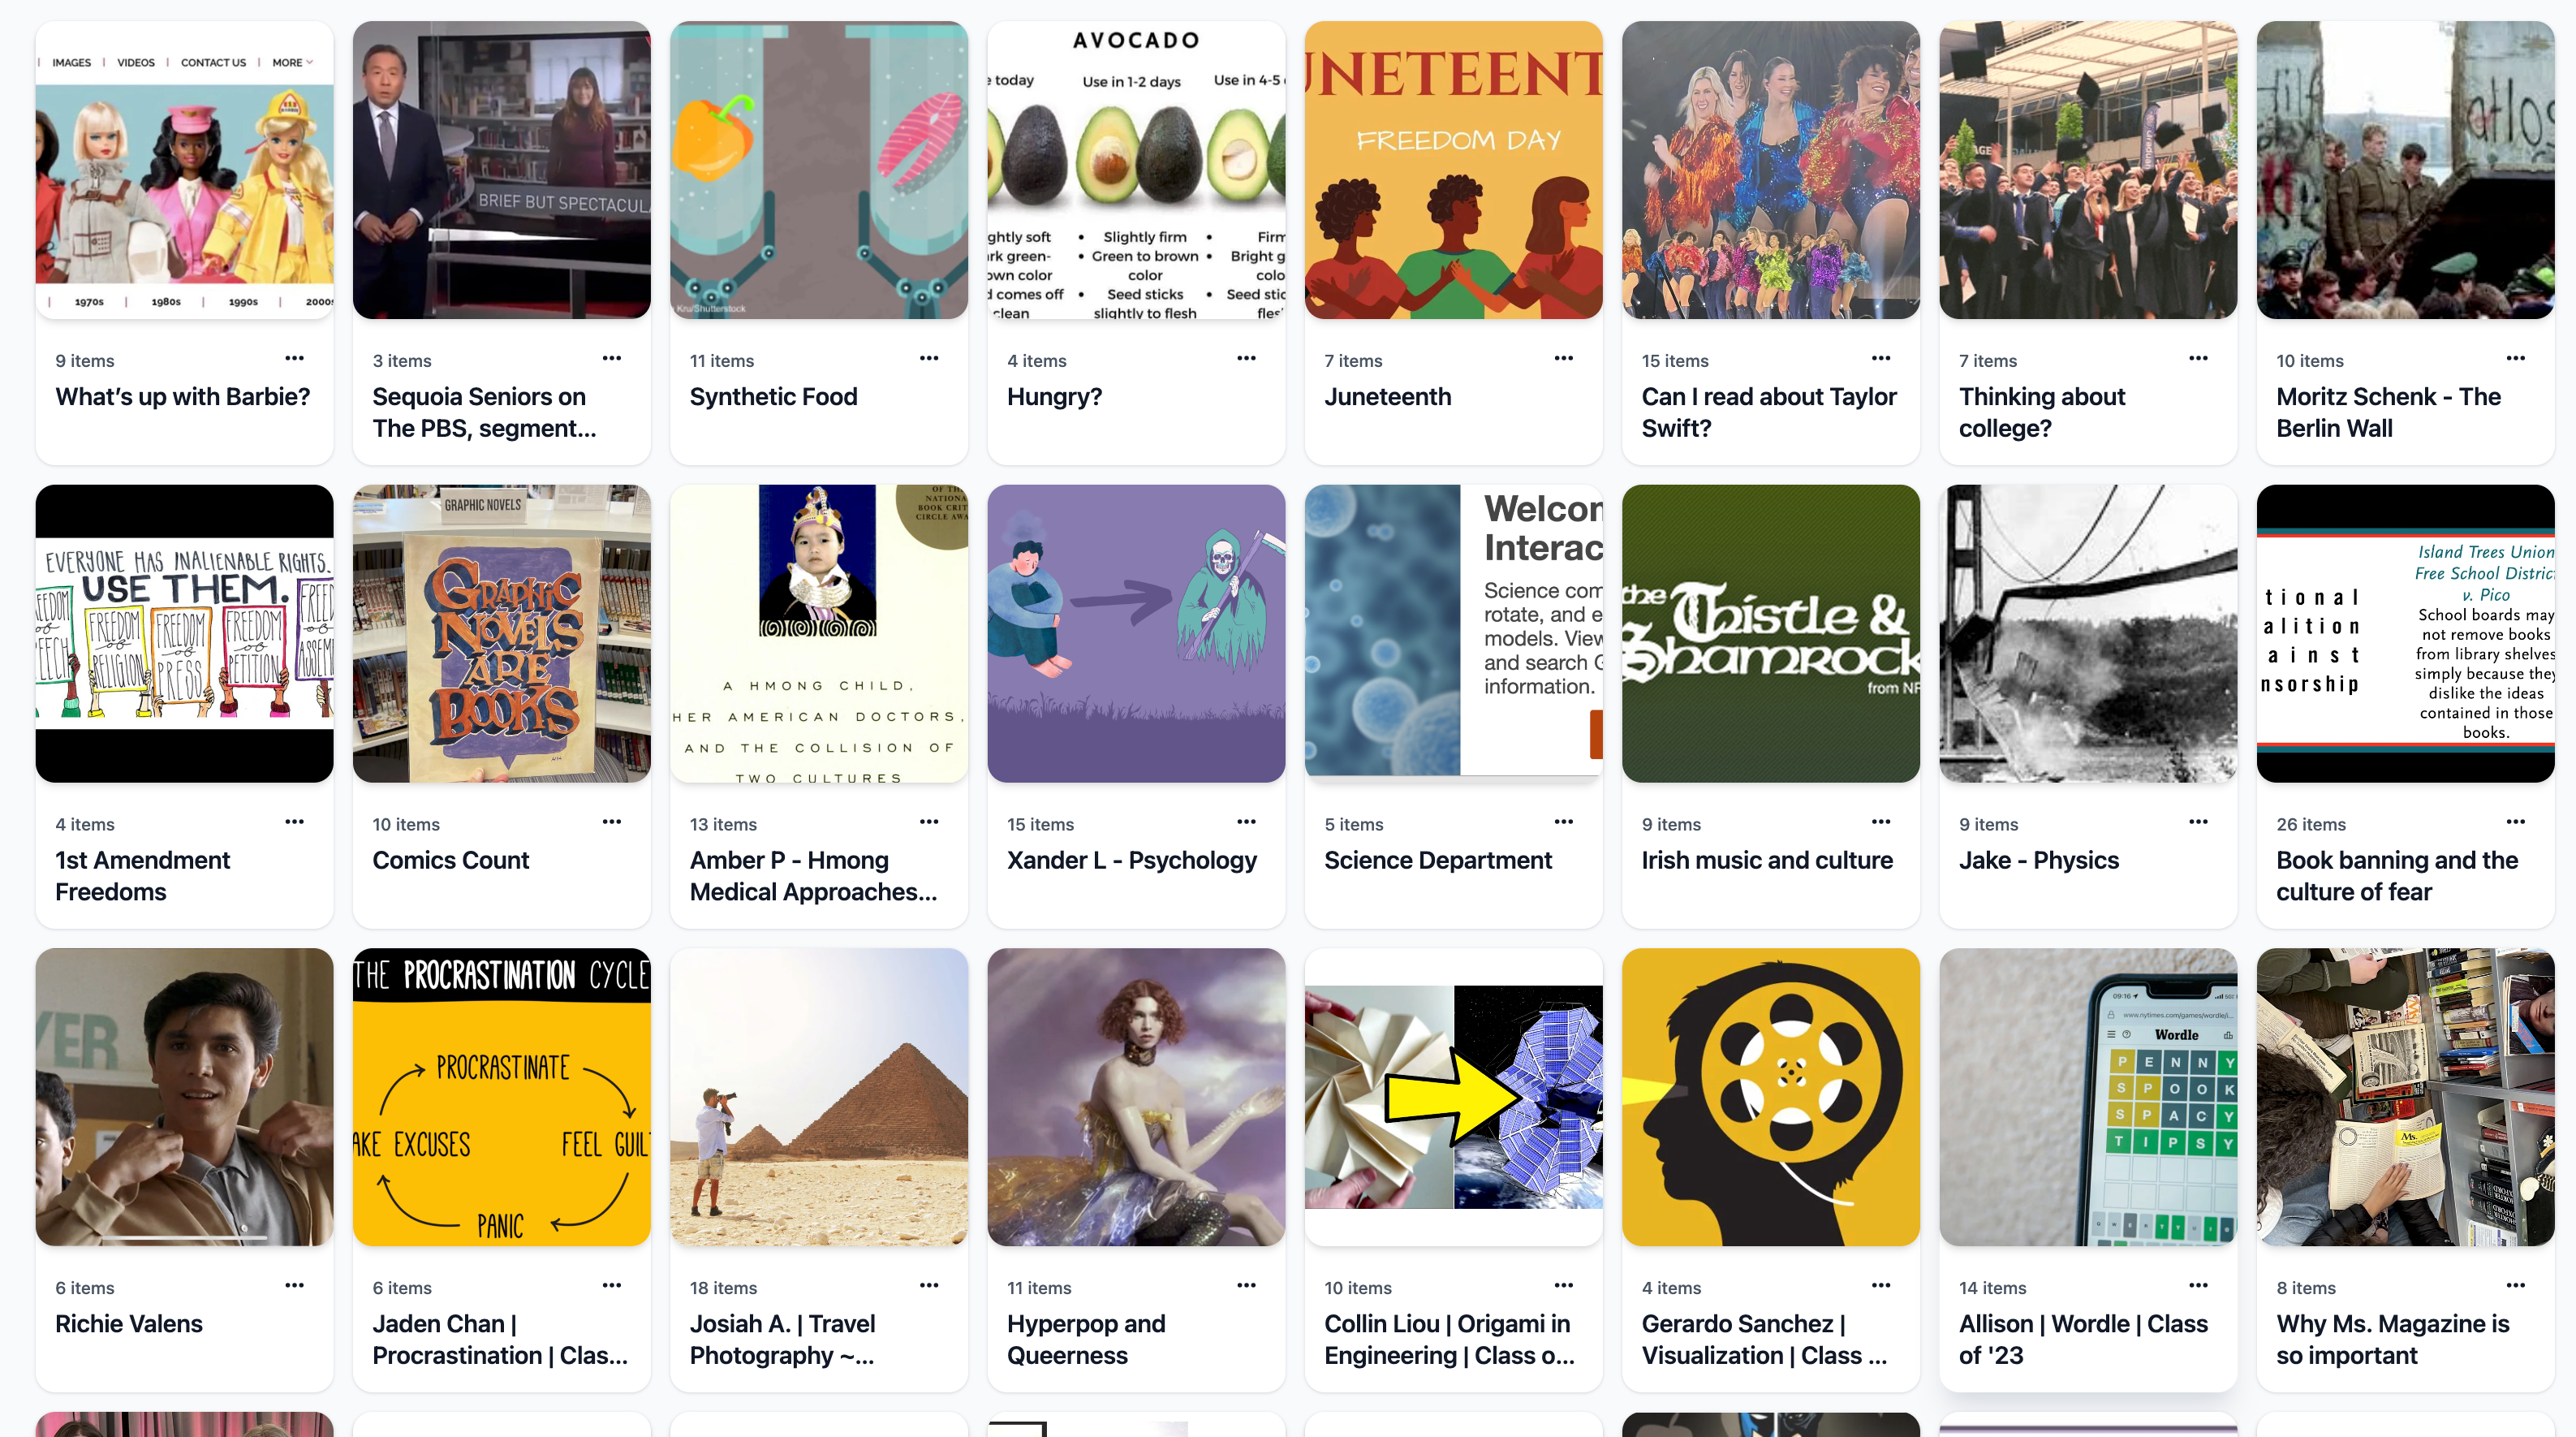The height and width of the screenshot is (1437, 2576).
Task: Click the three-dot menu for Juneteenth collection
Action: (1564, 358)
